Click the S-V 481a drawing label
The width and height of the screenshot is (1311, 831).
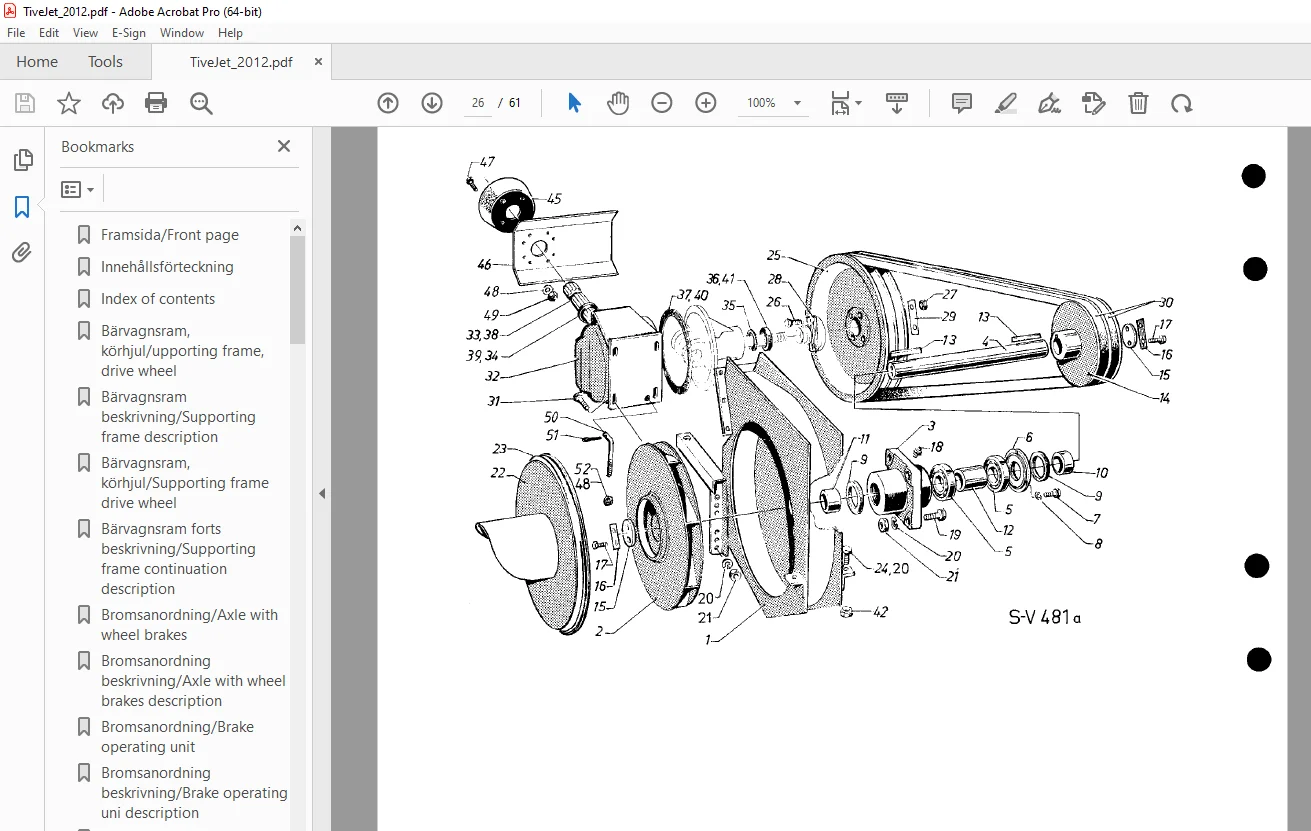(x=1045, y=617)
